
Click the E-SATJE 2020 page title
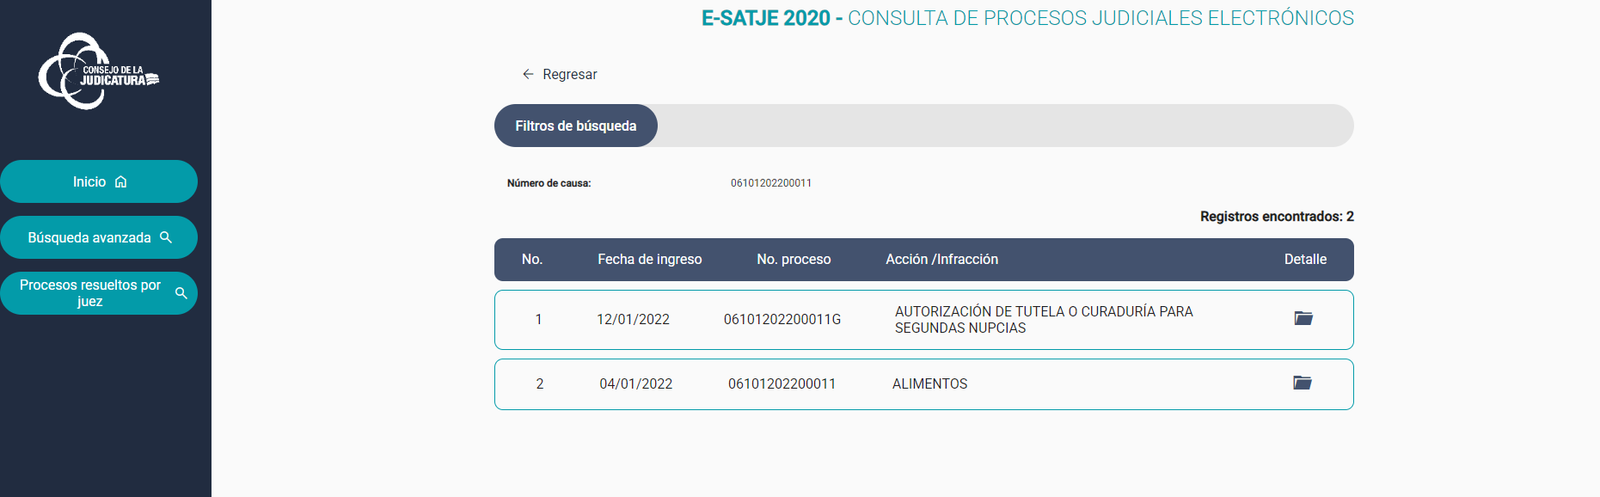[765, 18]
